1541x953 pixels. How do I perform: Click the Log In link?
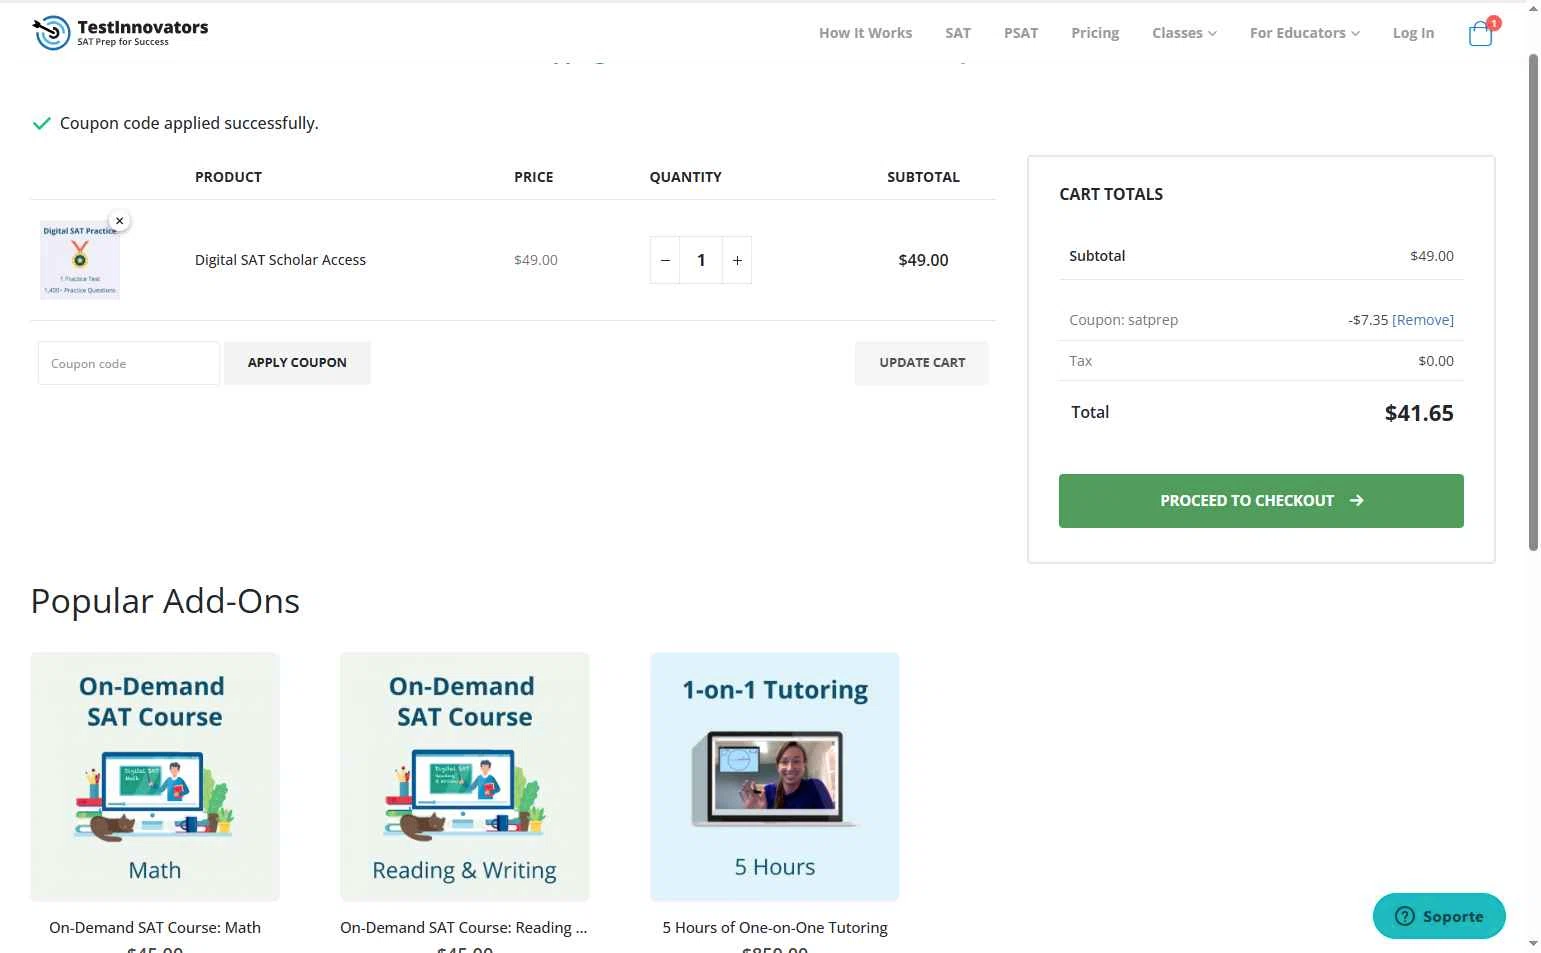click(x=1413, y=33)
